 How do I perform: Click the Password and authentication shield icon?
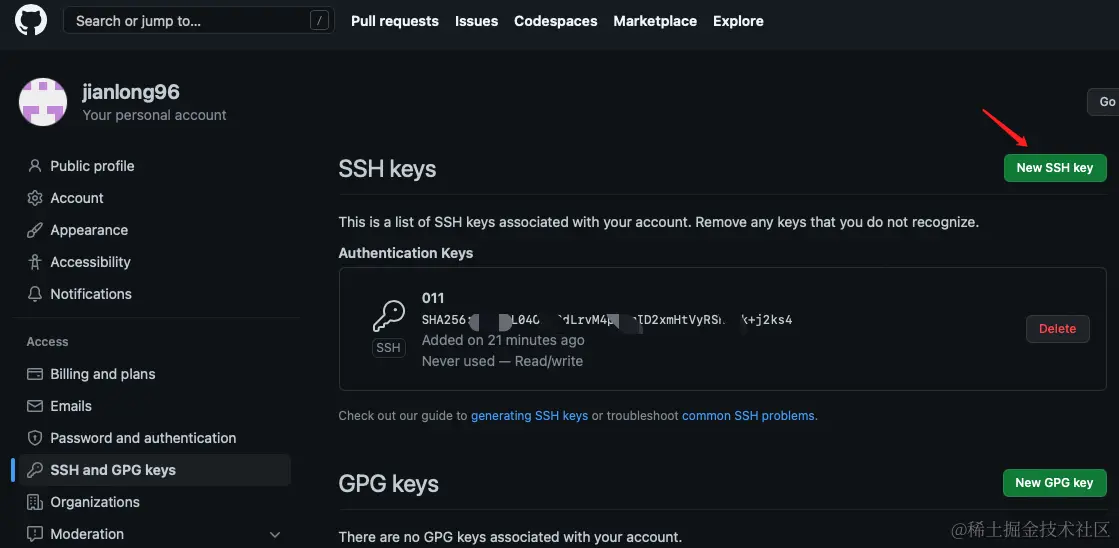tap(35, 438)
